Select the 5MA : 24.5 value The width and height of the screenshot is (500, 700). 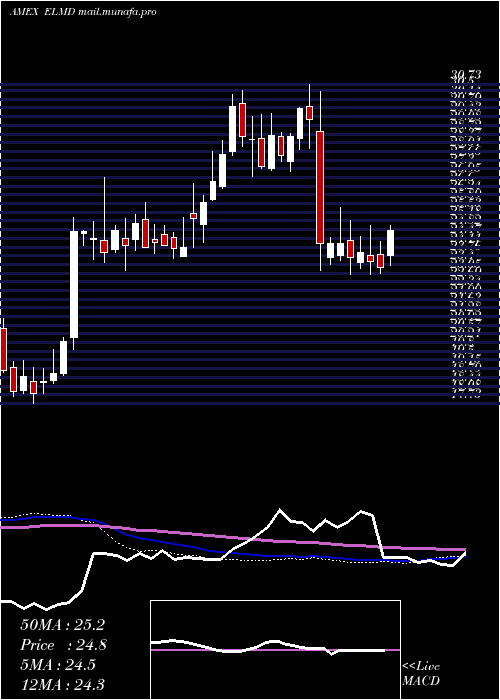pos(58,665)
